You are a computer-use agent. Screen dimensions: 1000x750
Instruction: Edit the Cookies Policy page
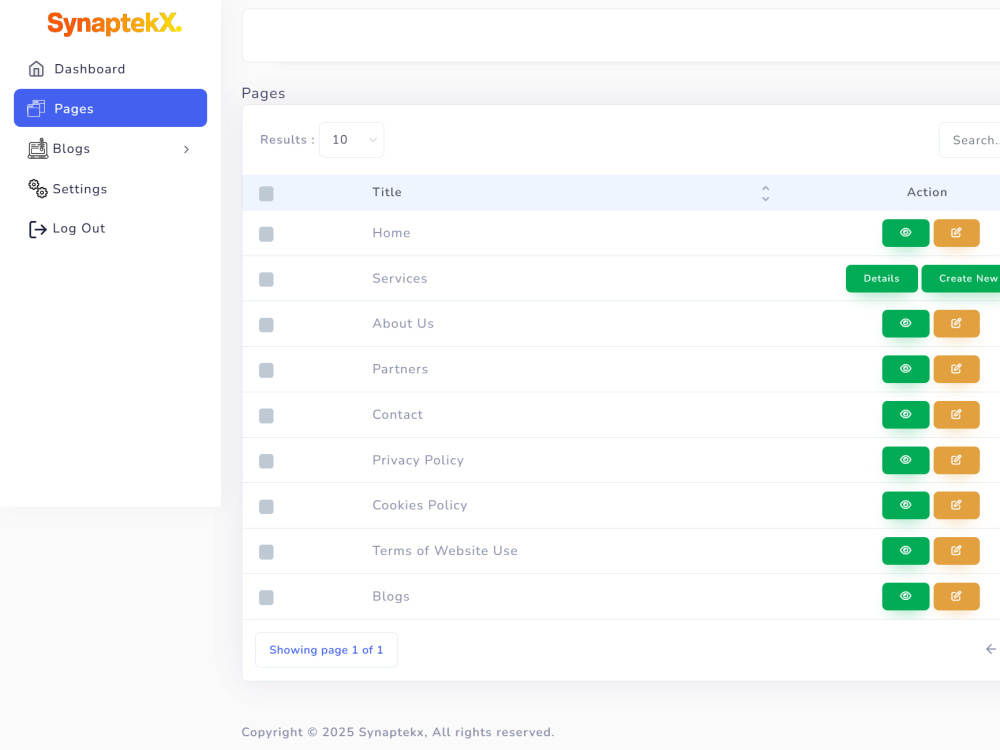956,505
